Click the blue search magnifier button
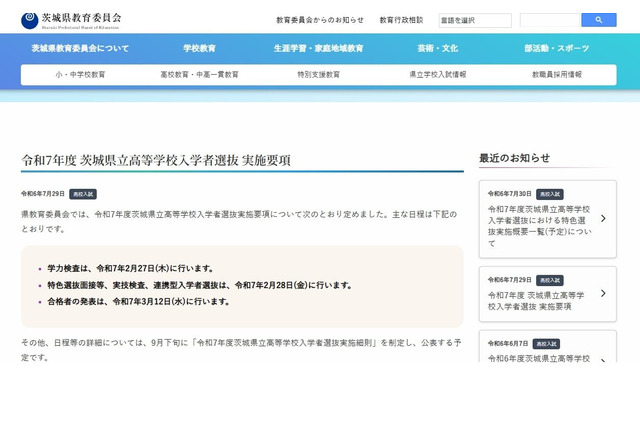640x426 pixels. [598, 20]
